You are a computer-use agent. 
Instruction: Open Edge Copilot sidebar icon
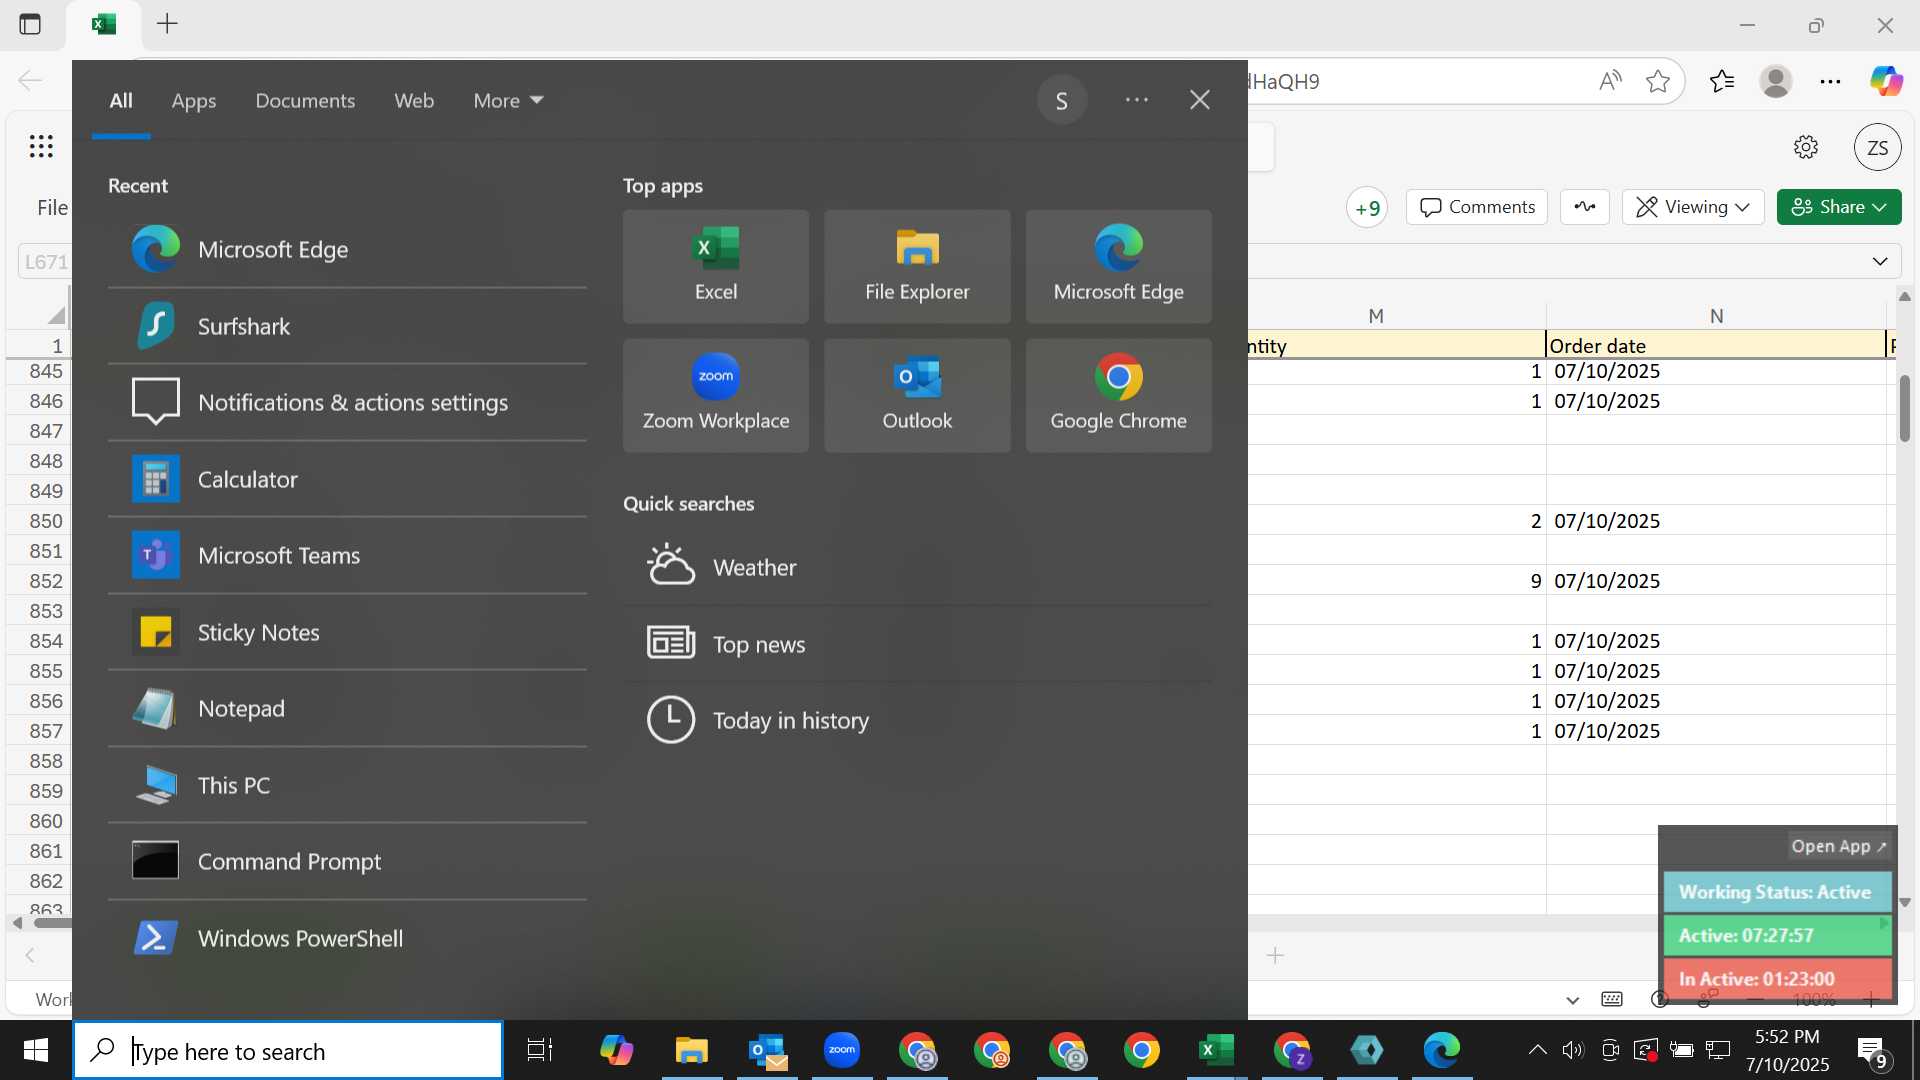coord(1887,81)
